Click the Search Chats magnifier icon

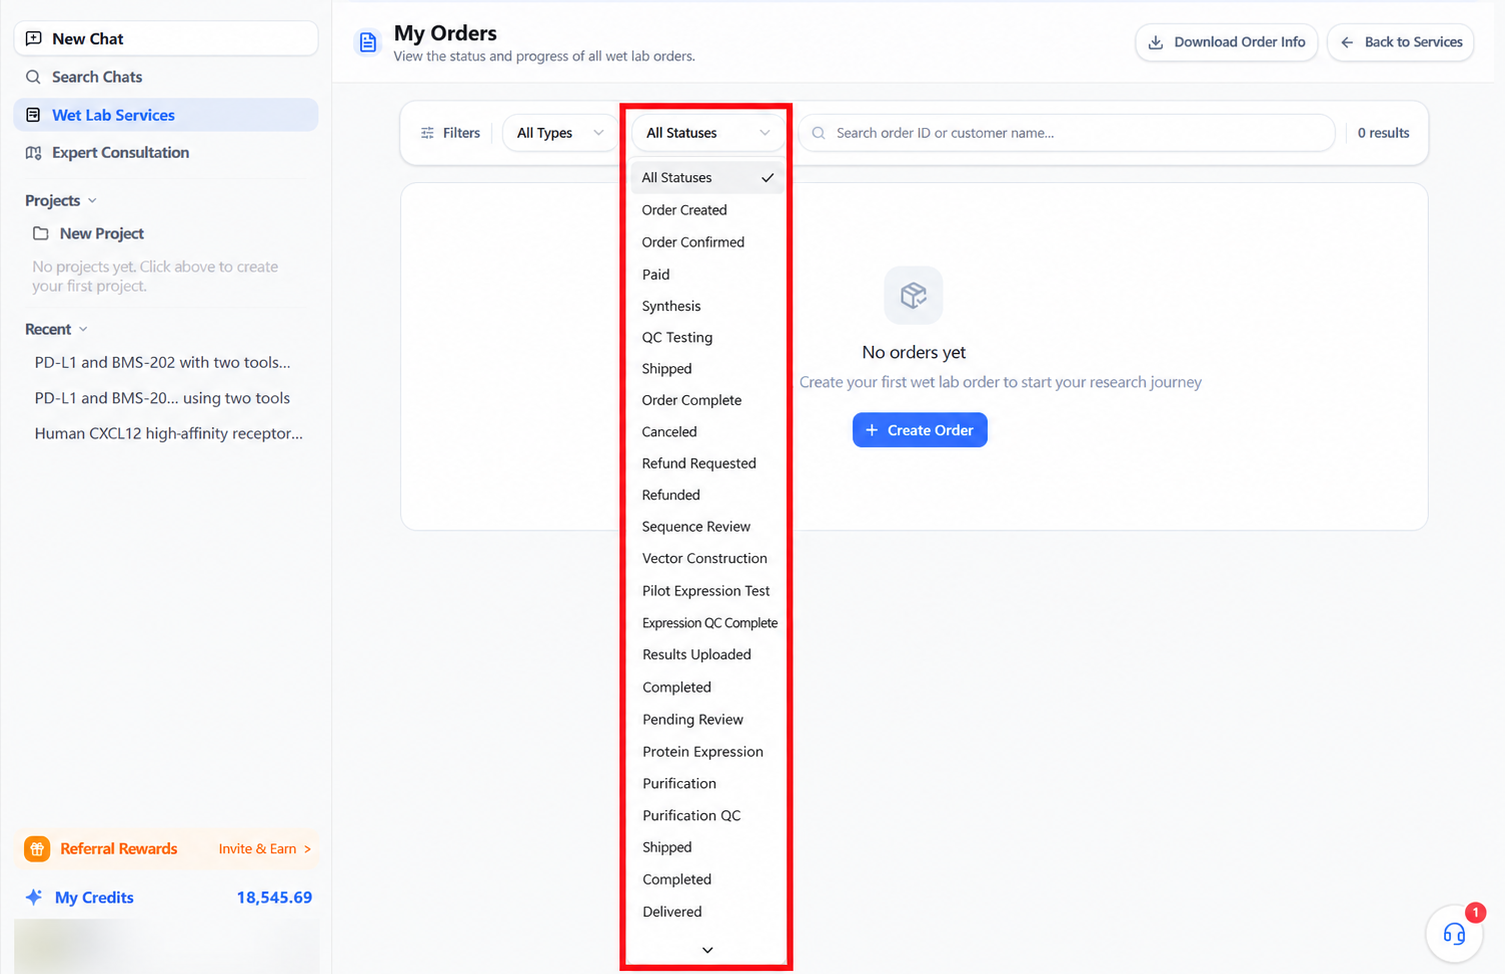click(x=34, y=77)
